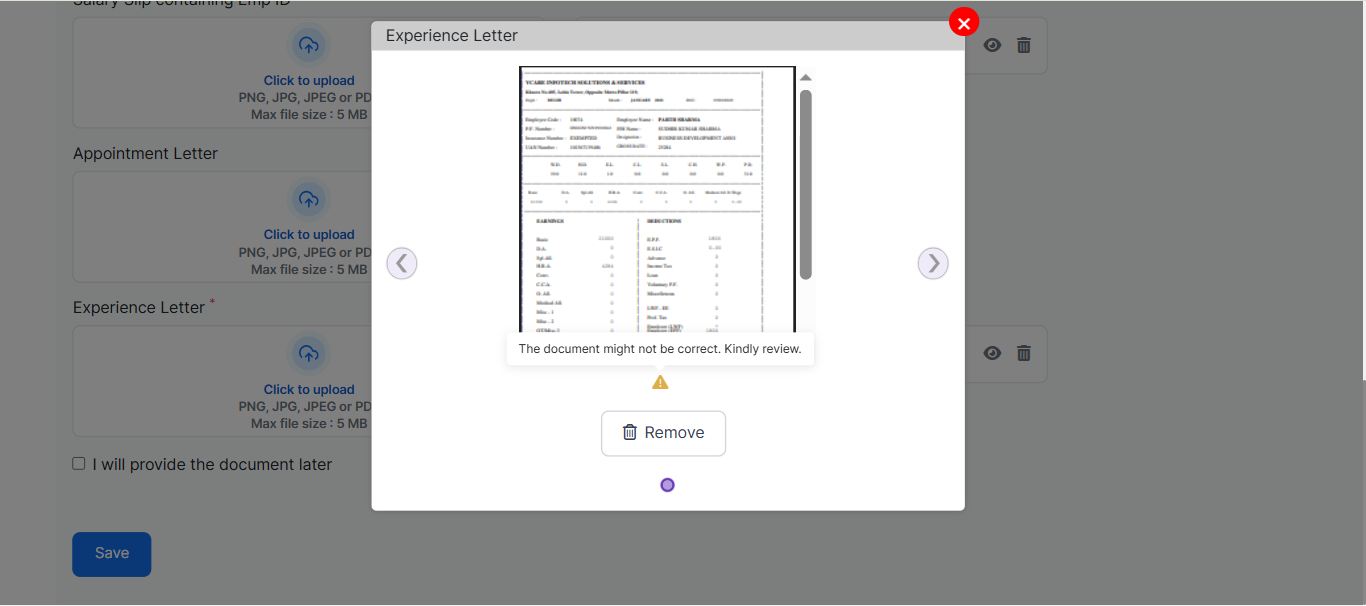Open the previewed salary slip thumbnail
This screenshot has height=606, width=1366.
click(x=657, y=199)
